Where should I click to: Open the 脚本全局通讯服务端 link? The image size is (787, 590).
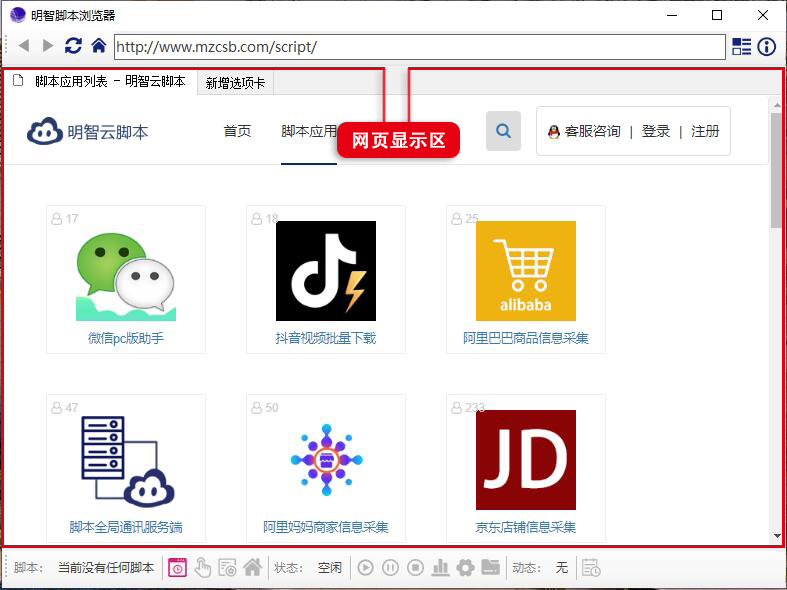tap(126, 527)
